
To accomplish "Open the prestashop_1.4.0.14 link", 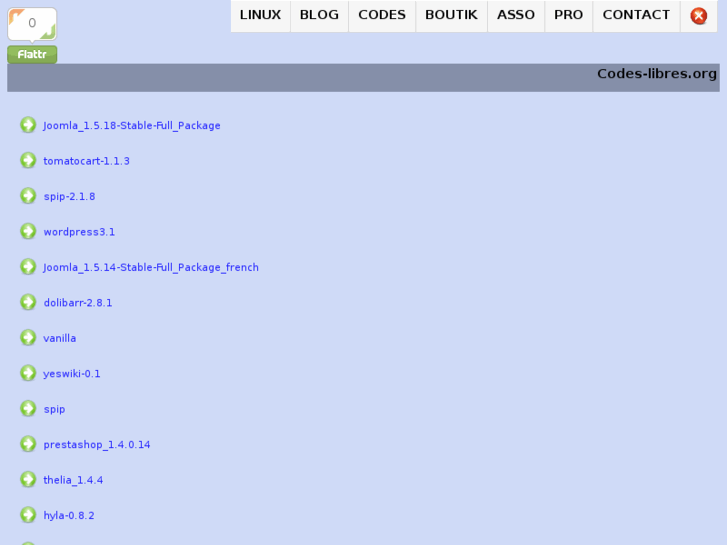I will tap(97, 445).
